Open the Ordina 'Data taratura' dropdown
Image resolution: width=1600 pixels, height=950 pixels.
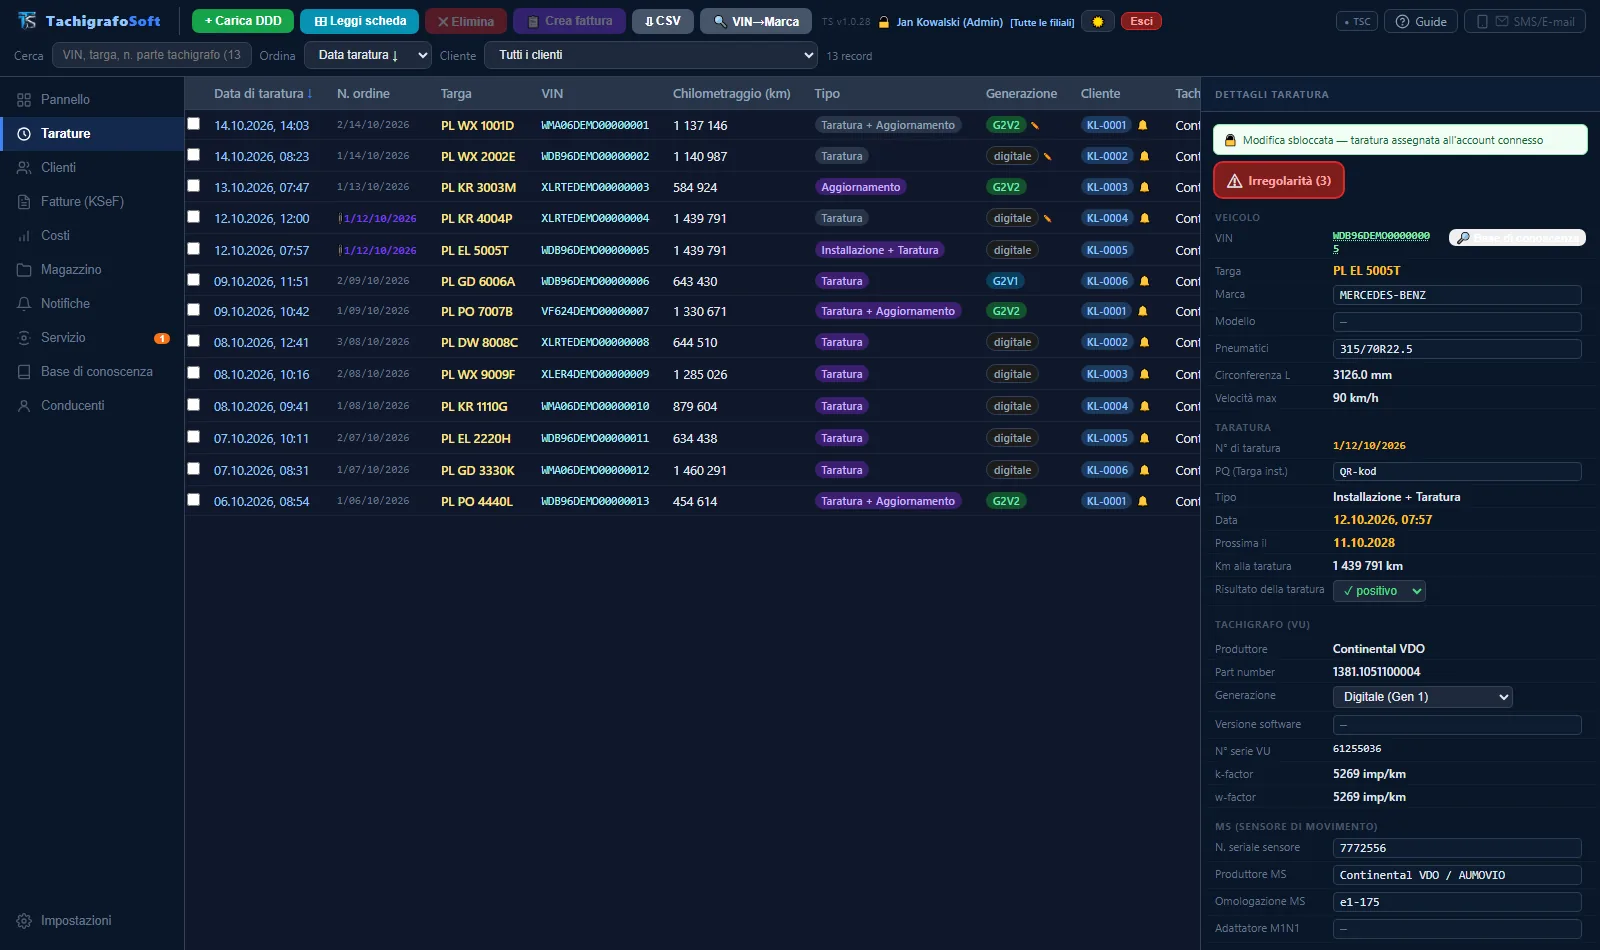point(368,55)
